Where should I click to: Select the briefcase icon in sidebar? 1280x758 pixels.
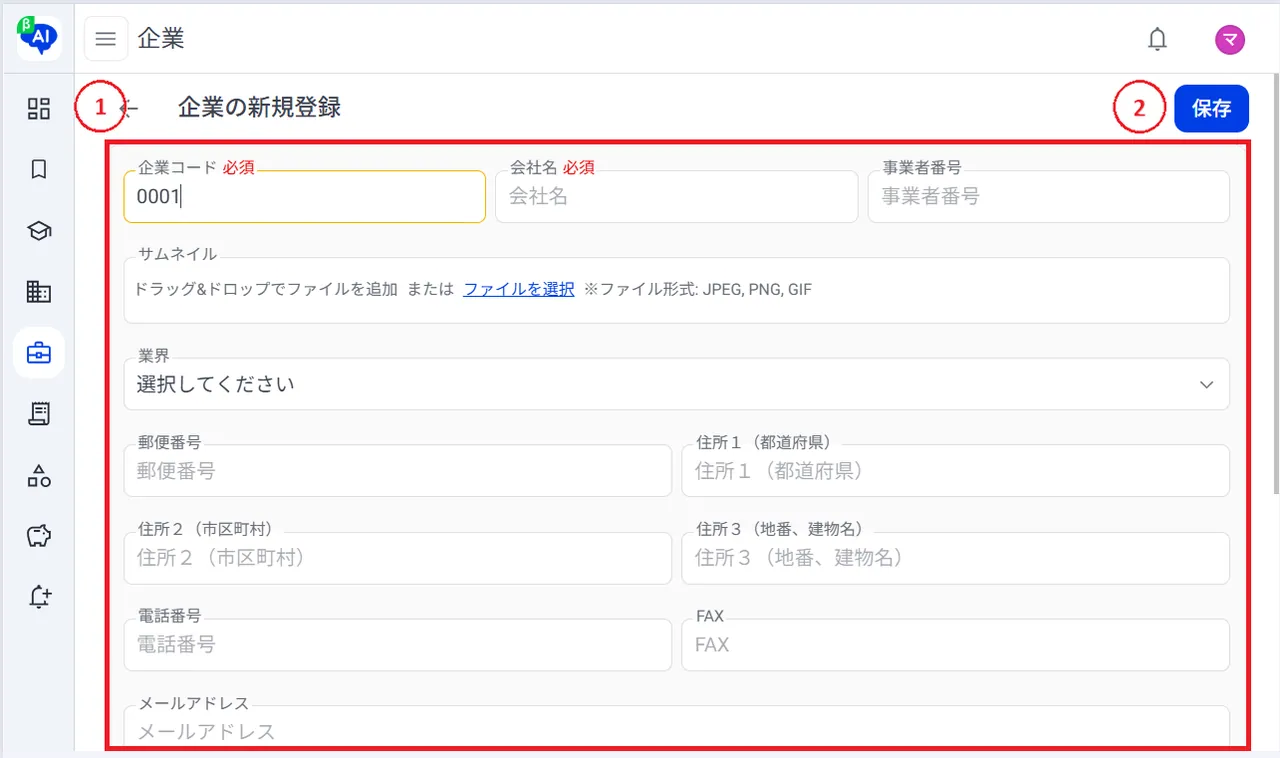(x=39, y=353)
